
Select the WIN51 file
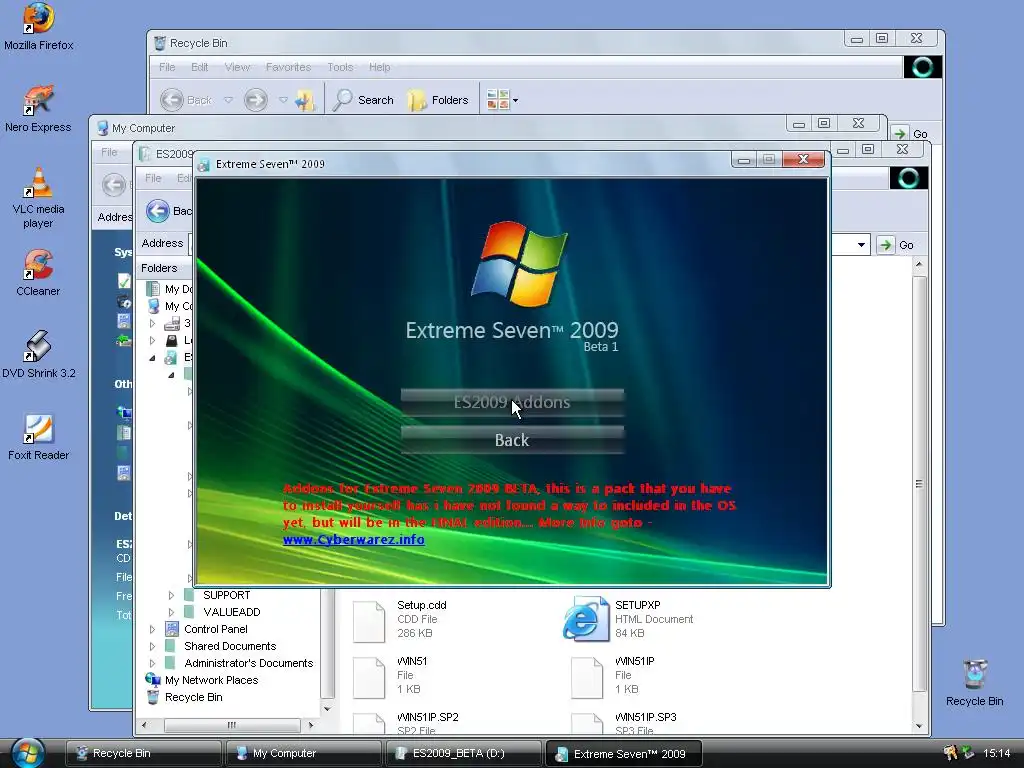click(391, 675)
